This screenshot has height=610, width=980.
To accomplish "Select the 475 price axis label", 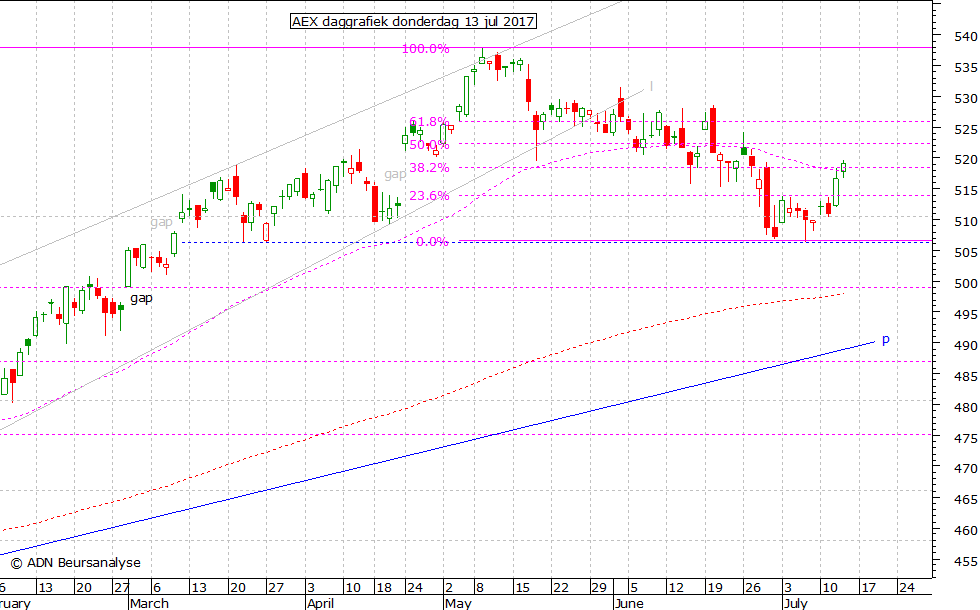I will coord(966,438).
